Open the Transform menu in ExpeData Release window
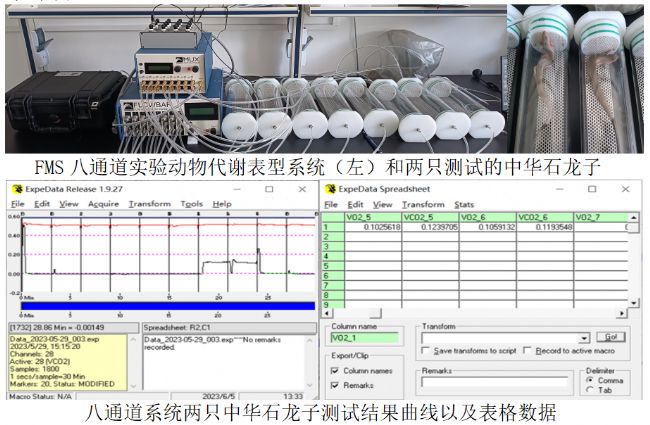The height and width of the screenshot is (425, 650). [150, 204]
